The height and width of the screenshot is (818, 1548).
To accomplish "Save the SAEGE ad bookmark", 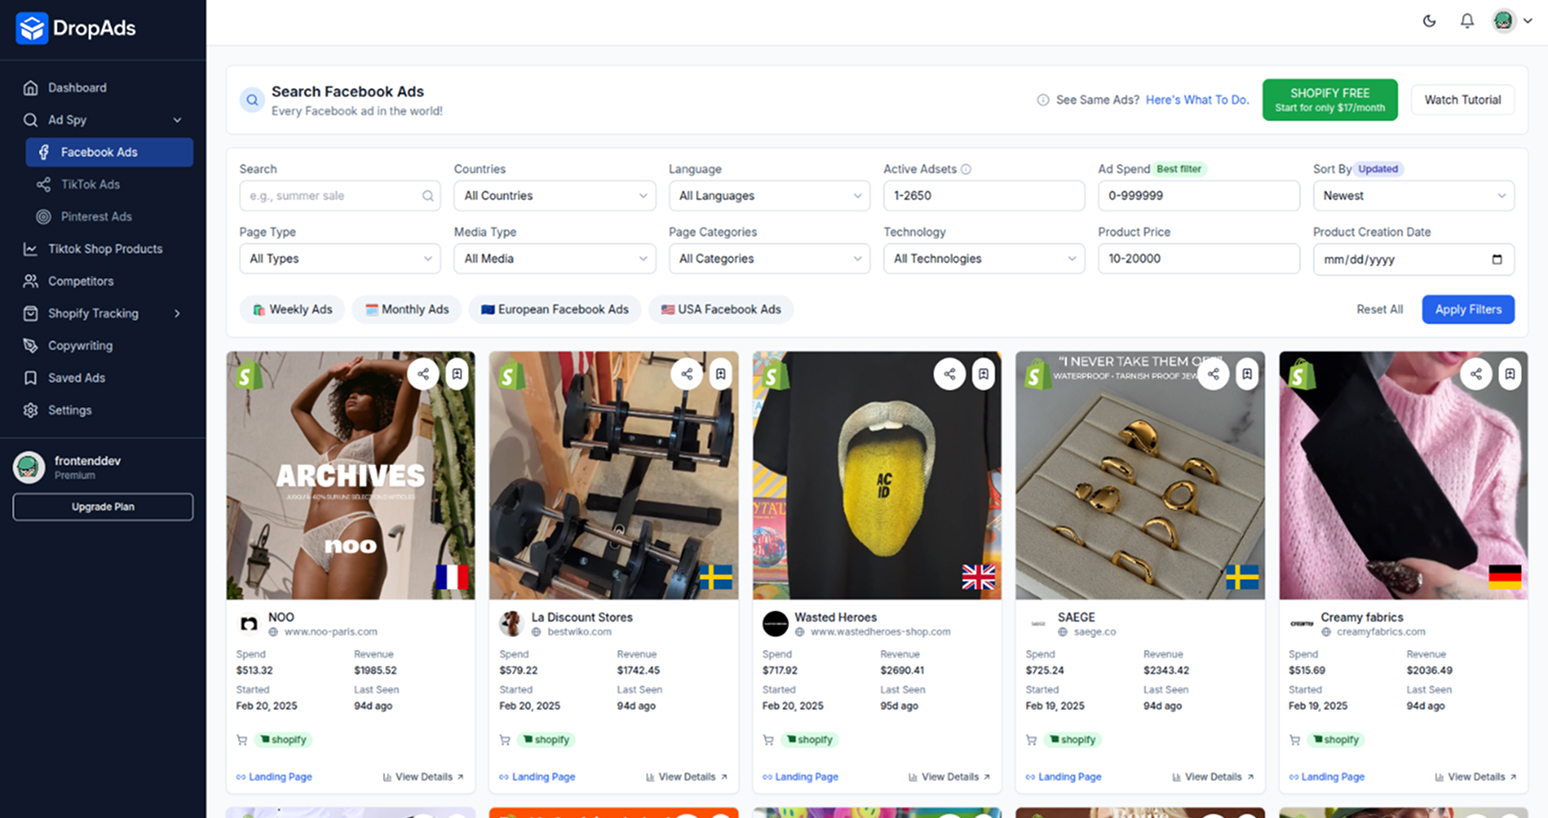I will (x=1246, y=374).
